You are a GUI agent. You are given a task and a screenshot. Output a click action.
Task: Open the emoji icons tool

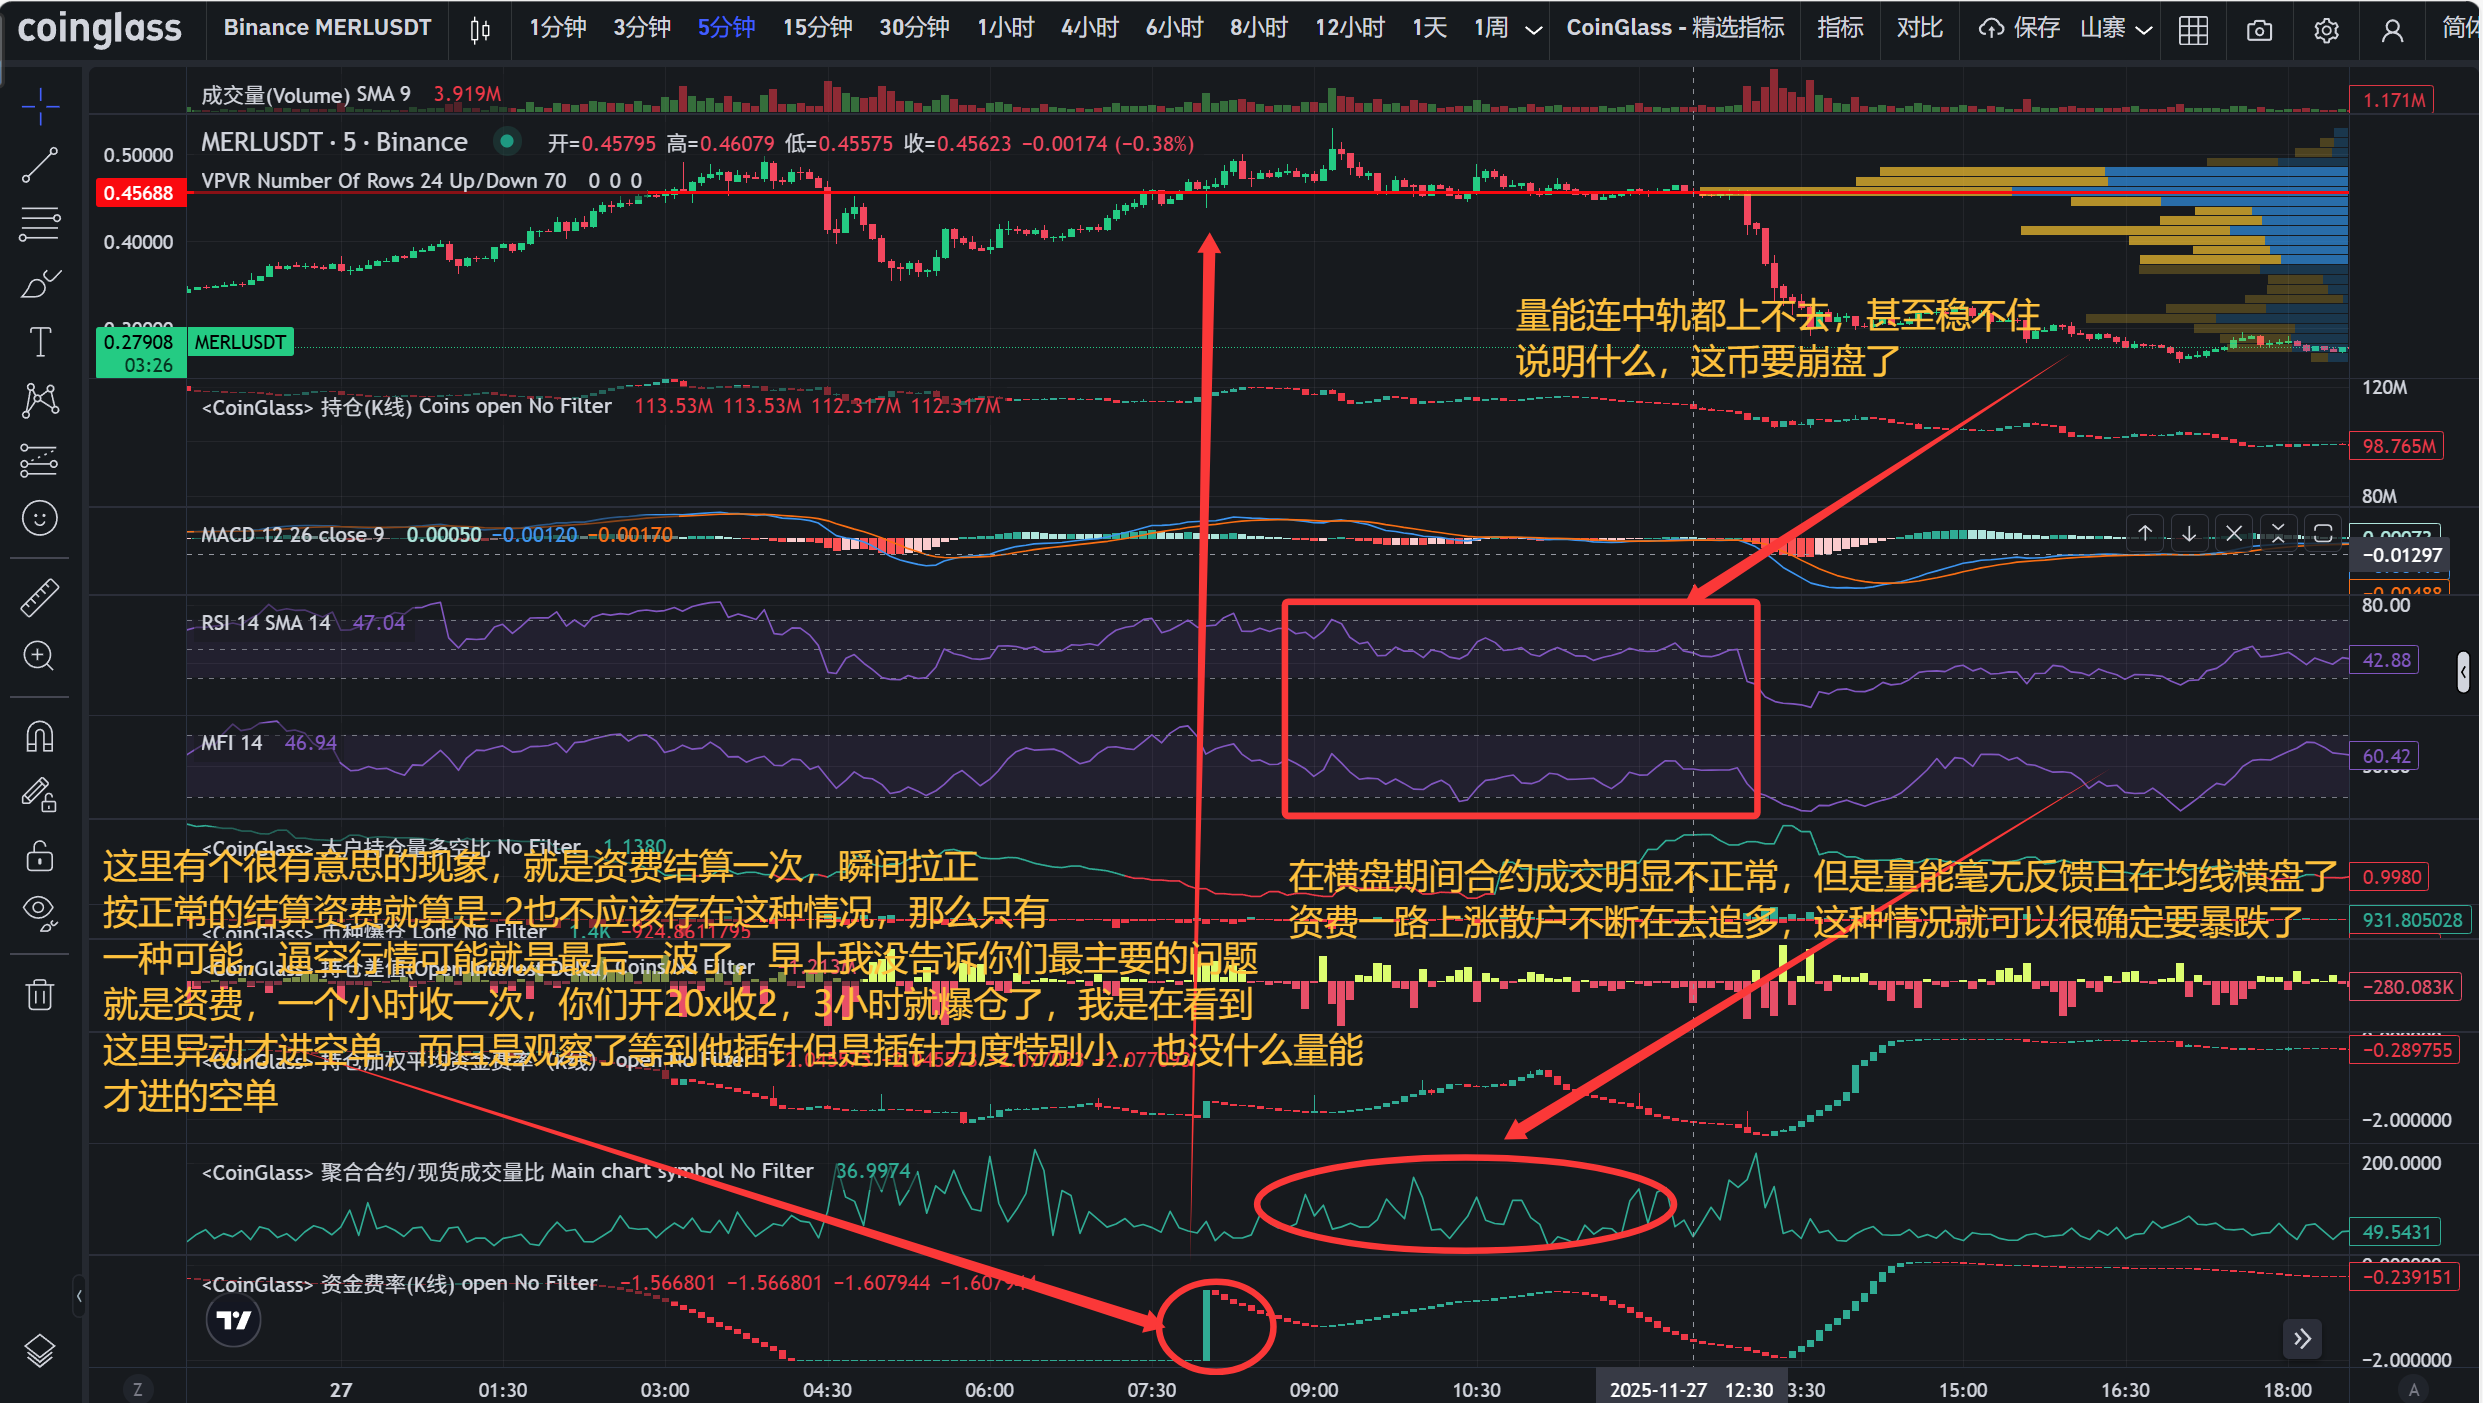[x=40, y=518]
